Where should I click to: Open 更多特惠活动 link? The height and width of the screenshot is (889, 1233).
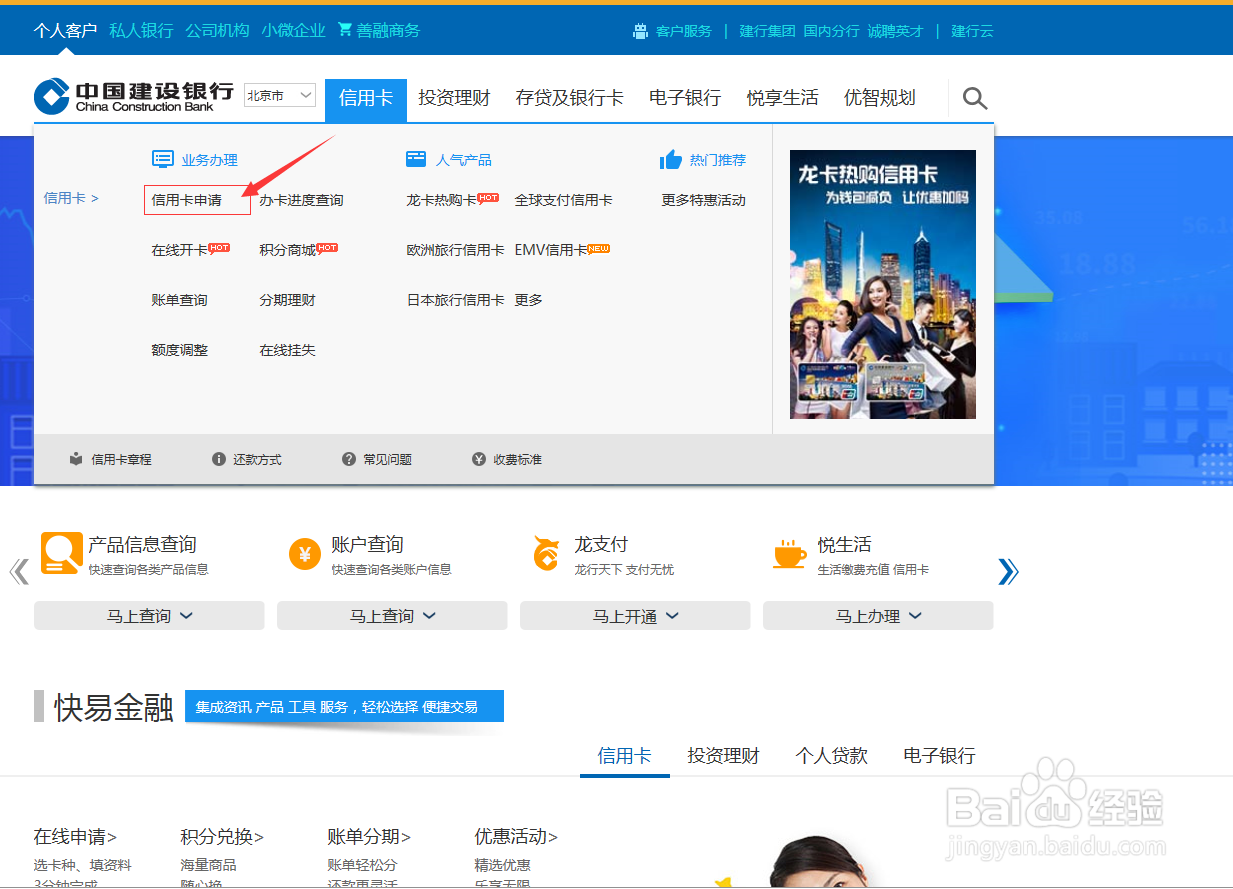tap(704, 200)
